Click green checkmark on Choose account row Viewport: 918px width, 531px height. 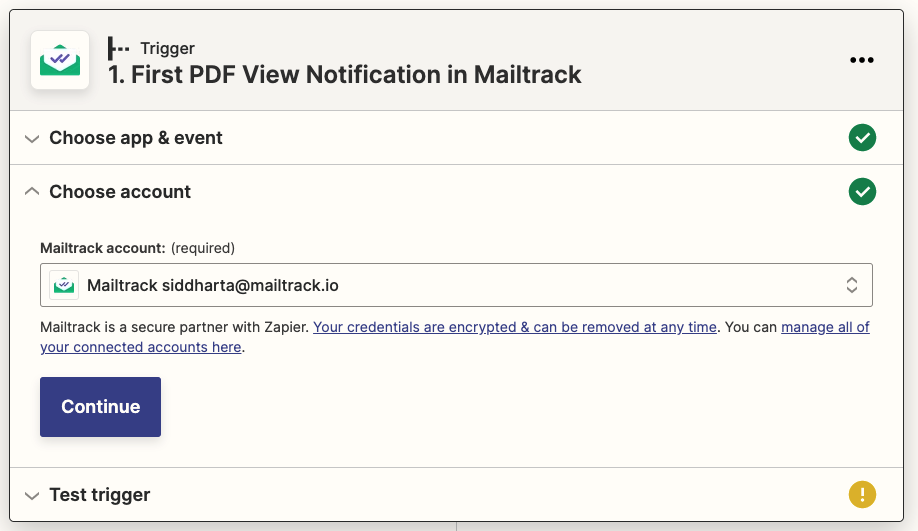pos(862,191)
